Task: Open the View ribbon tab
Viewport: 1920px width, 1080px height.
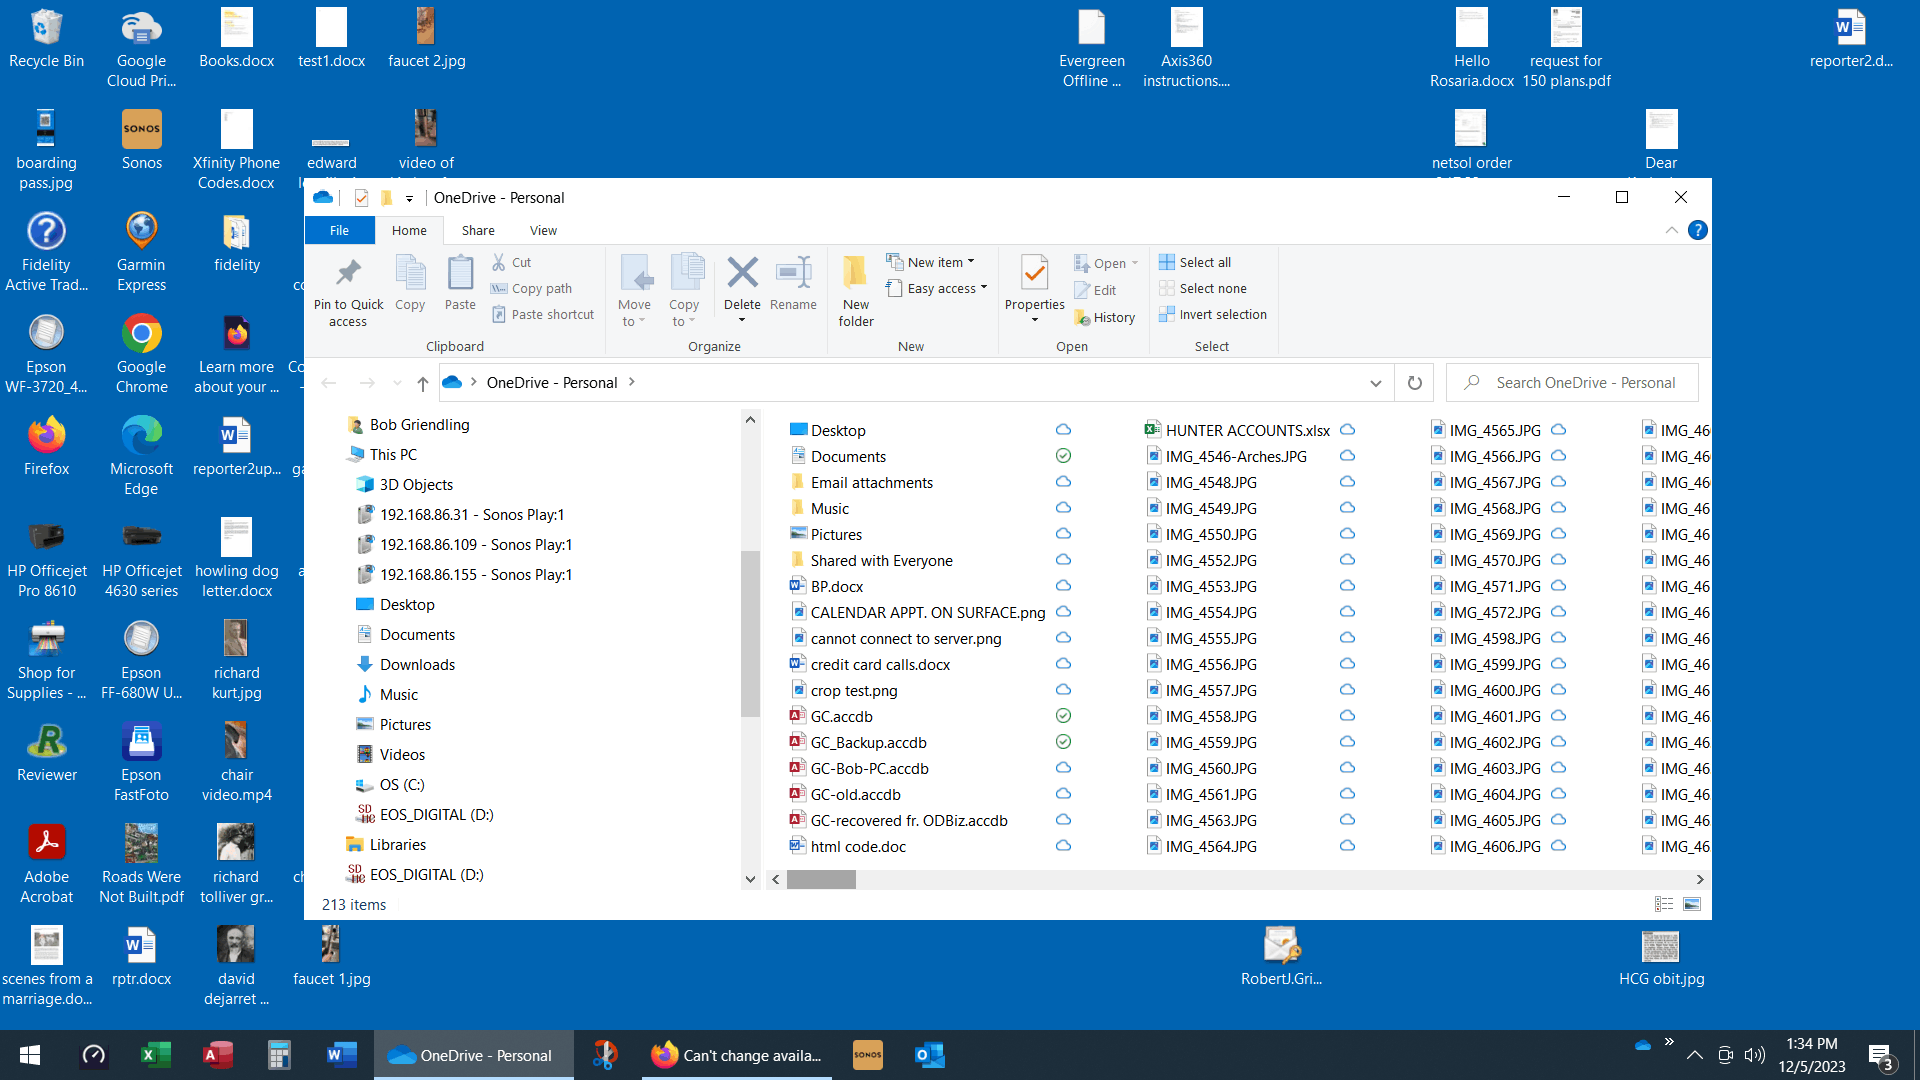Action: 543,230
